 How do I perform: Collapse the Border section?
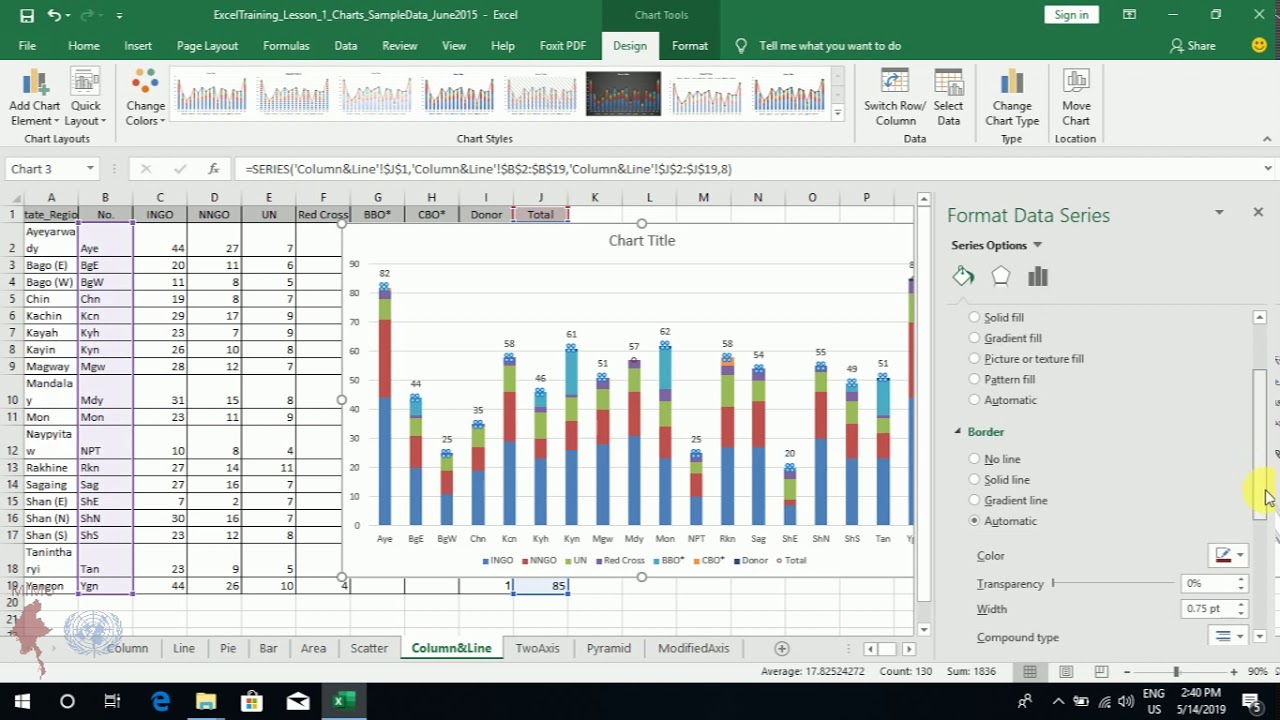[x=957, y=431]
